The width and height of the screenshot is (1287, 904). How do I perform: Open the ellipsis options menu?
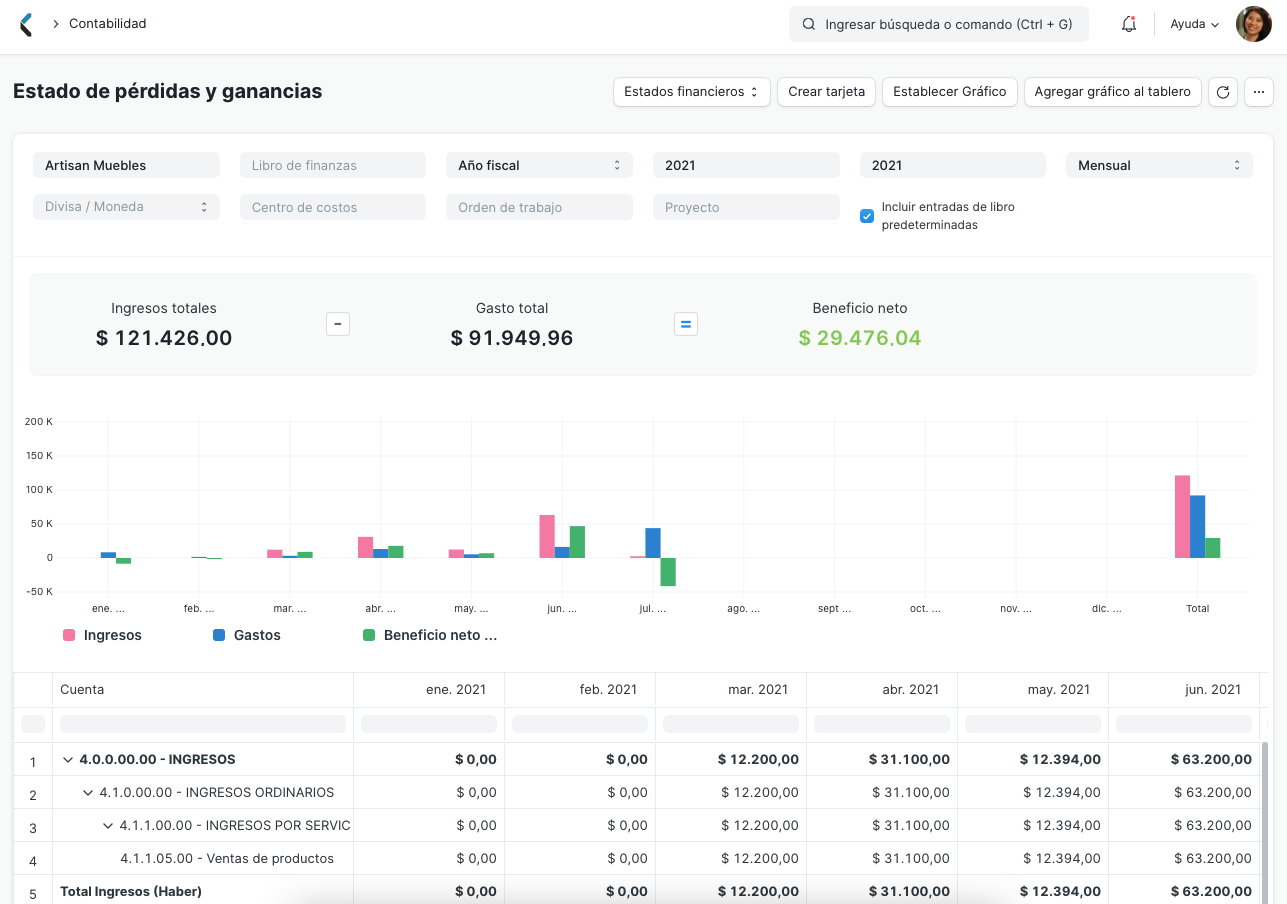click(x=1258, y=91)
